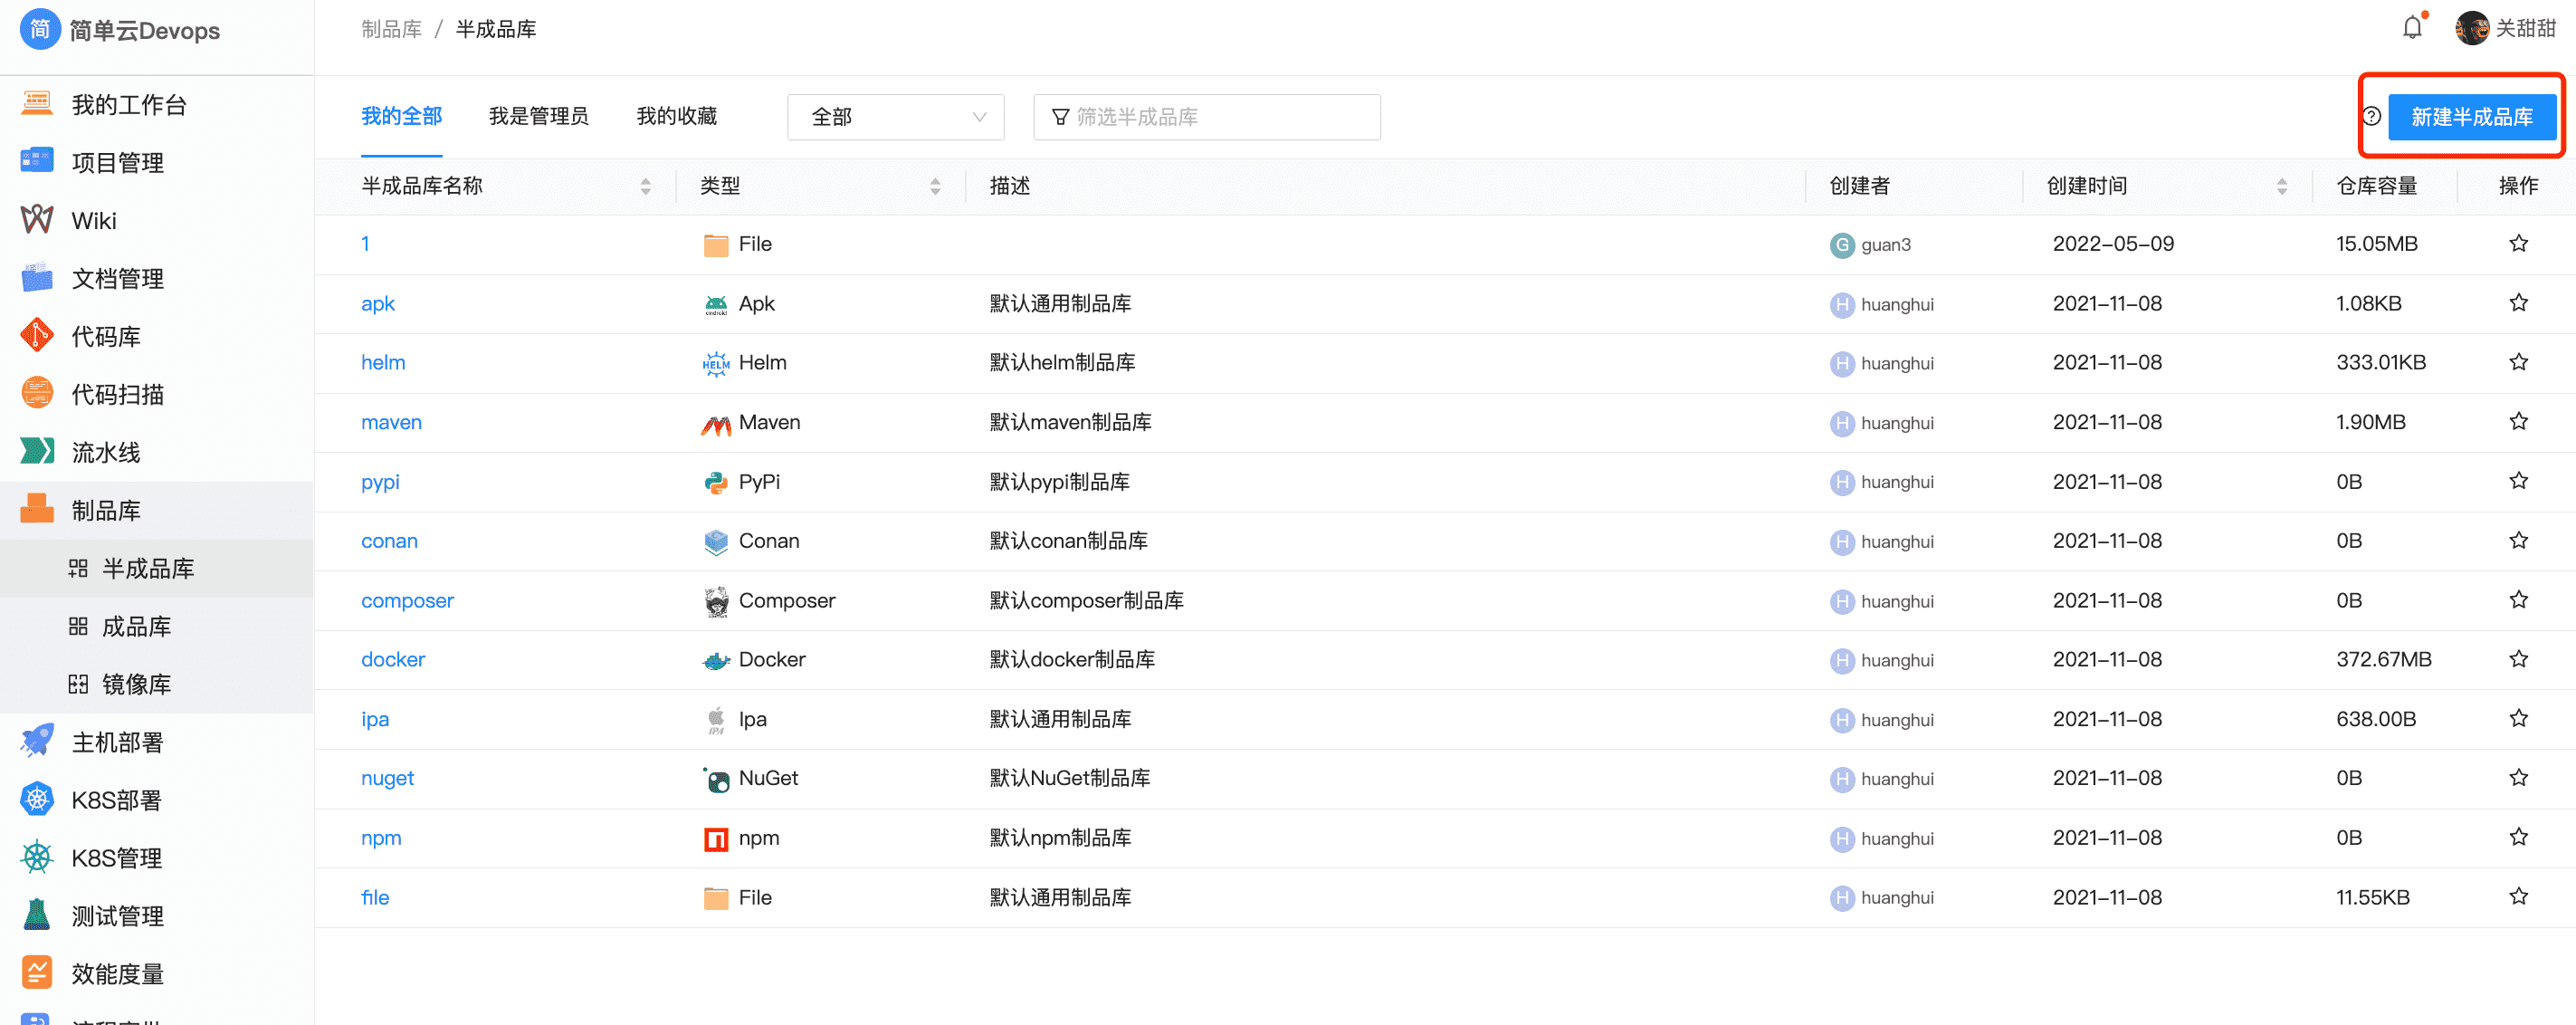Favorite the maven repository with its star
This screenshot has height=1025, width=2576.
pyautogui.click(x=2518, y=421)
